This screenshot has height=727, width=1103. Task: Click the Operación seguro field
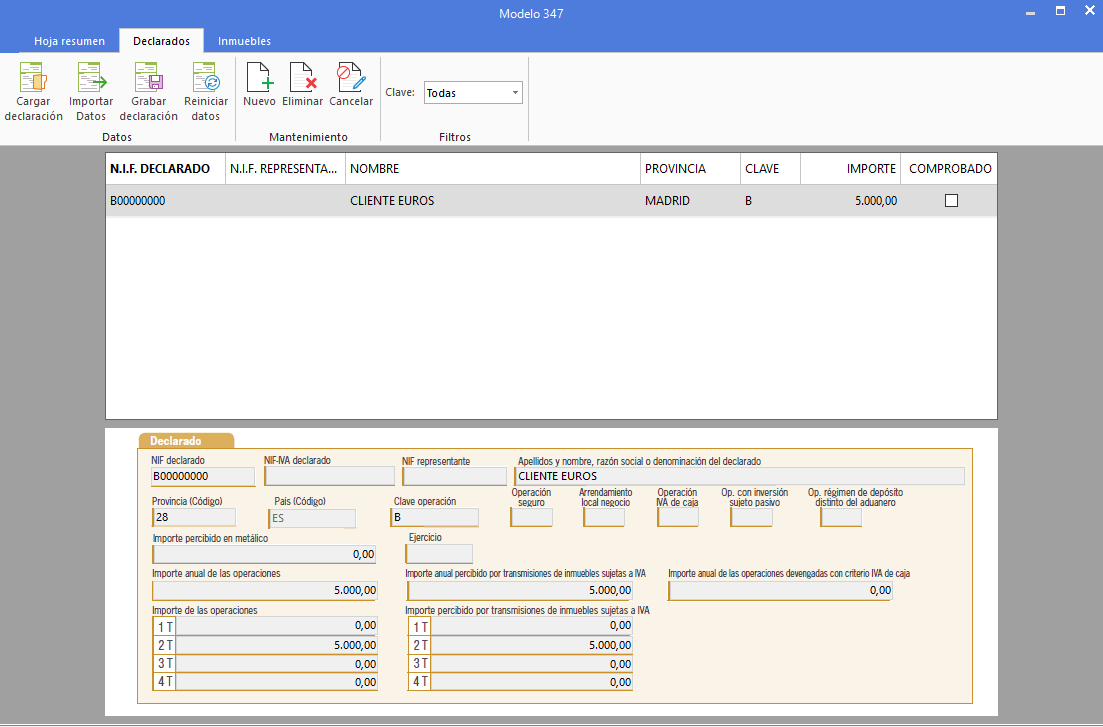[x=531, y=517]
